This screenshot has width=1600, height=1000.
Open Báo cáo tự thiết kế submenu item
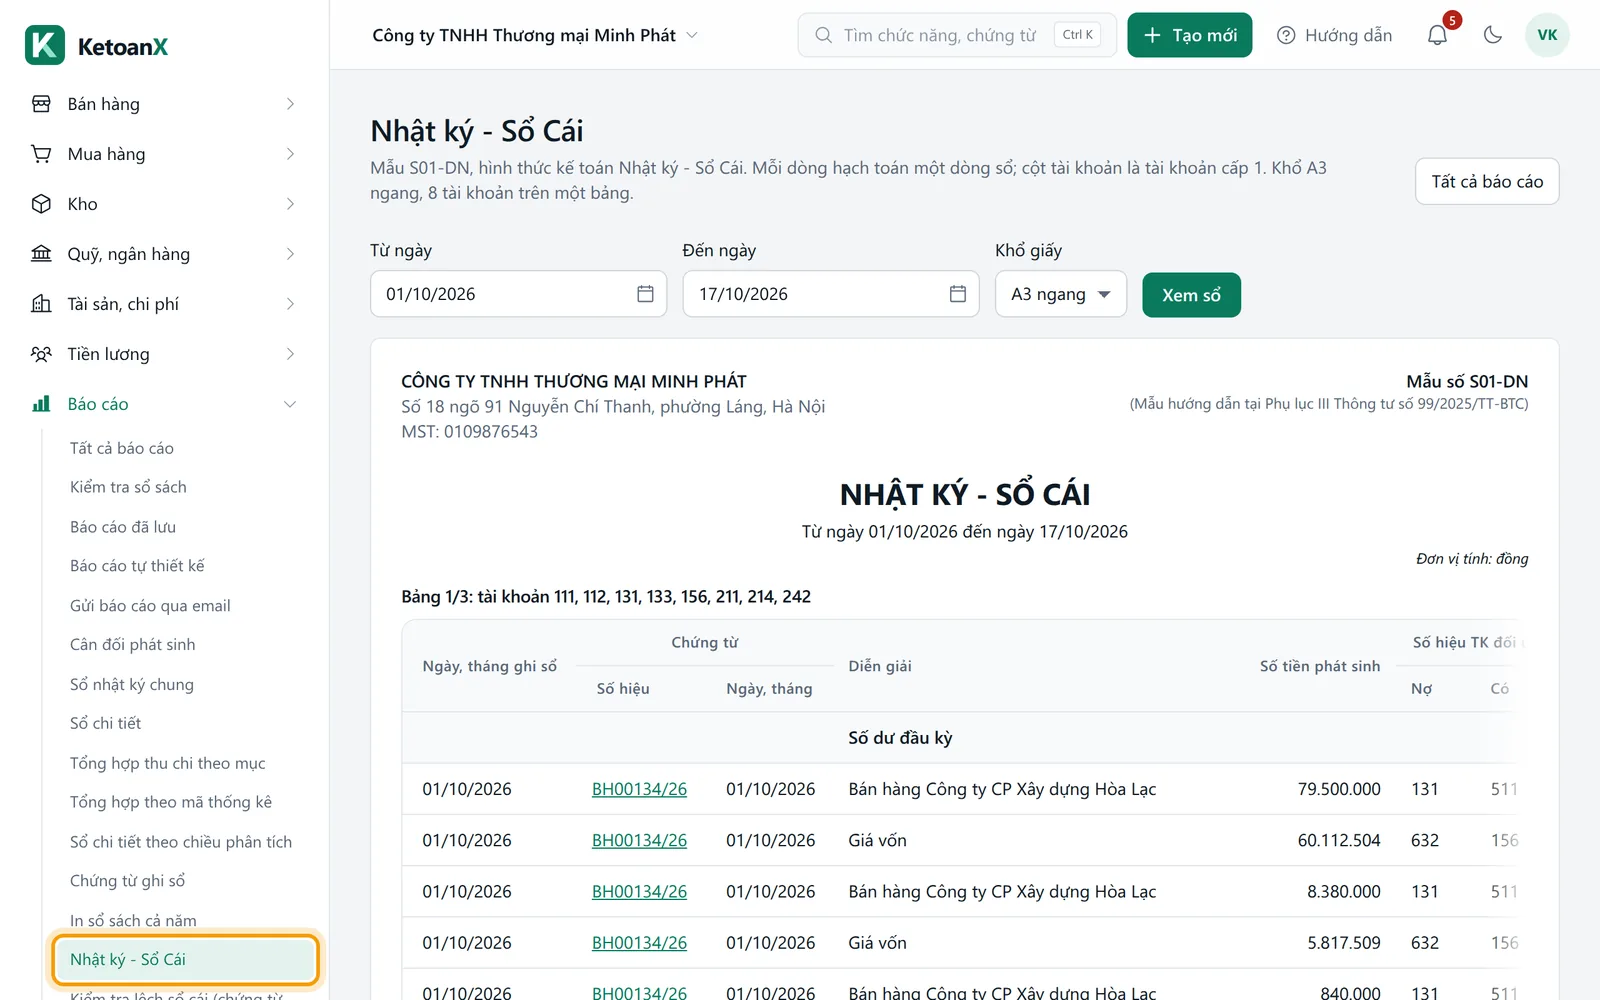(137, 566)
